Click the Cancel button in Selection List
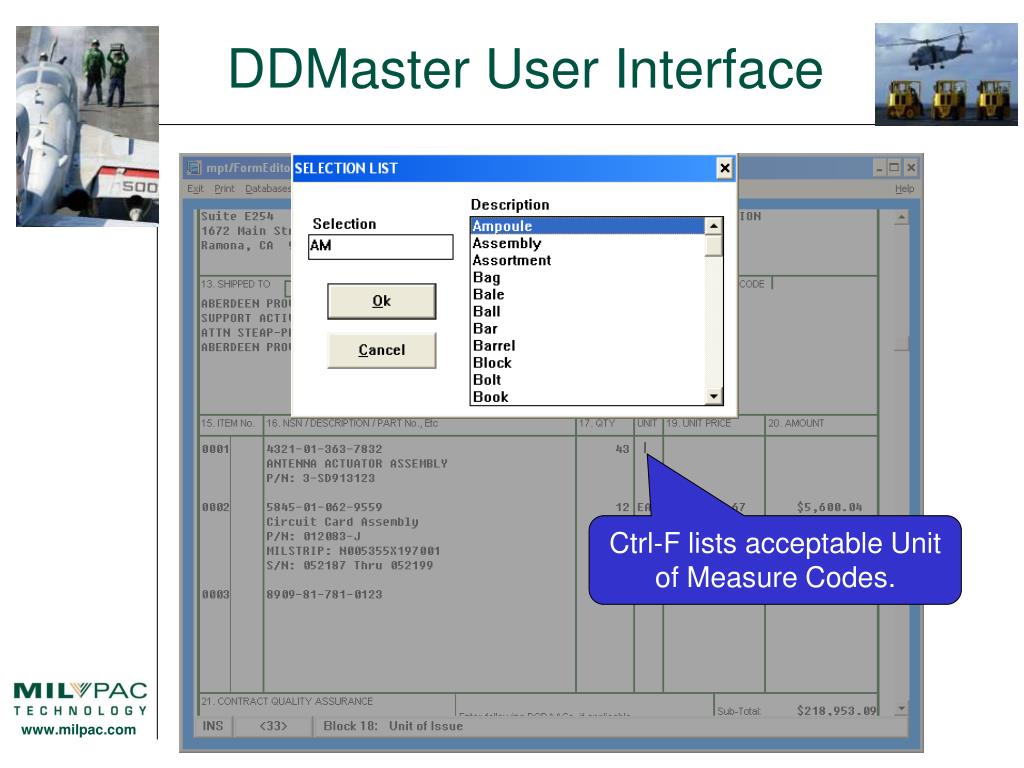 [381, 350]
